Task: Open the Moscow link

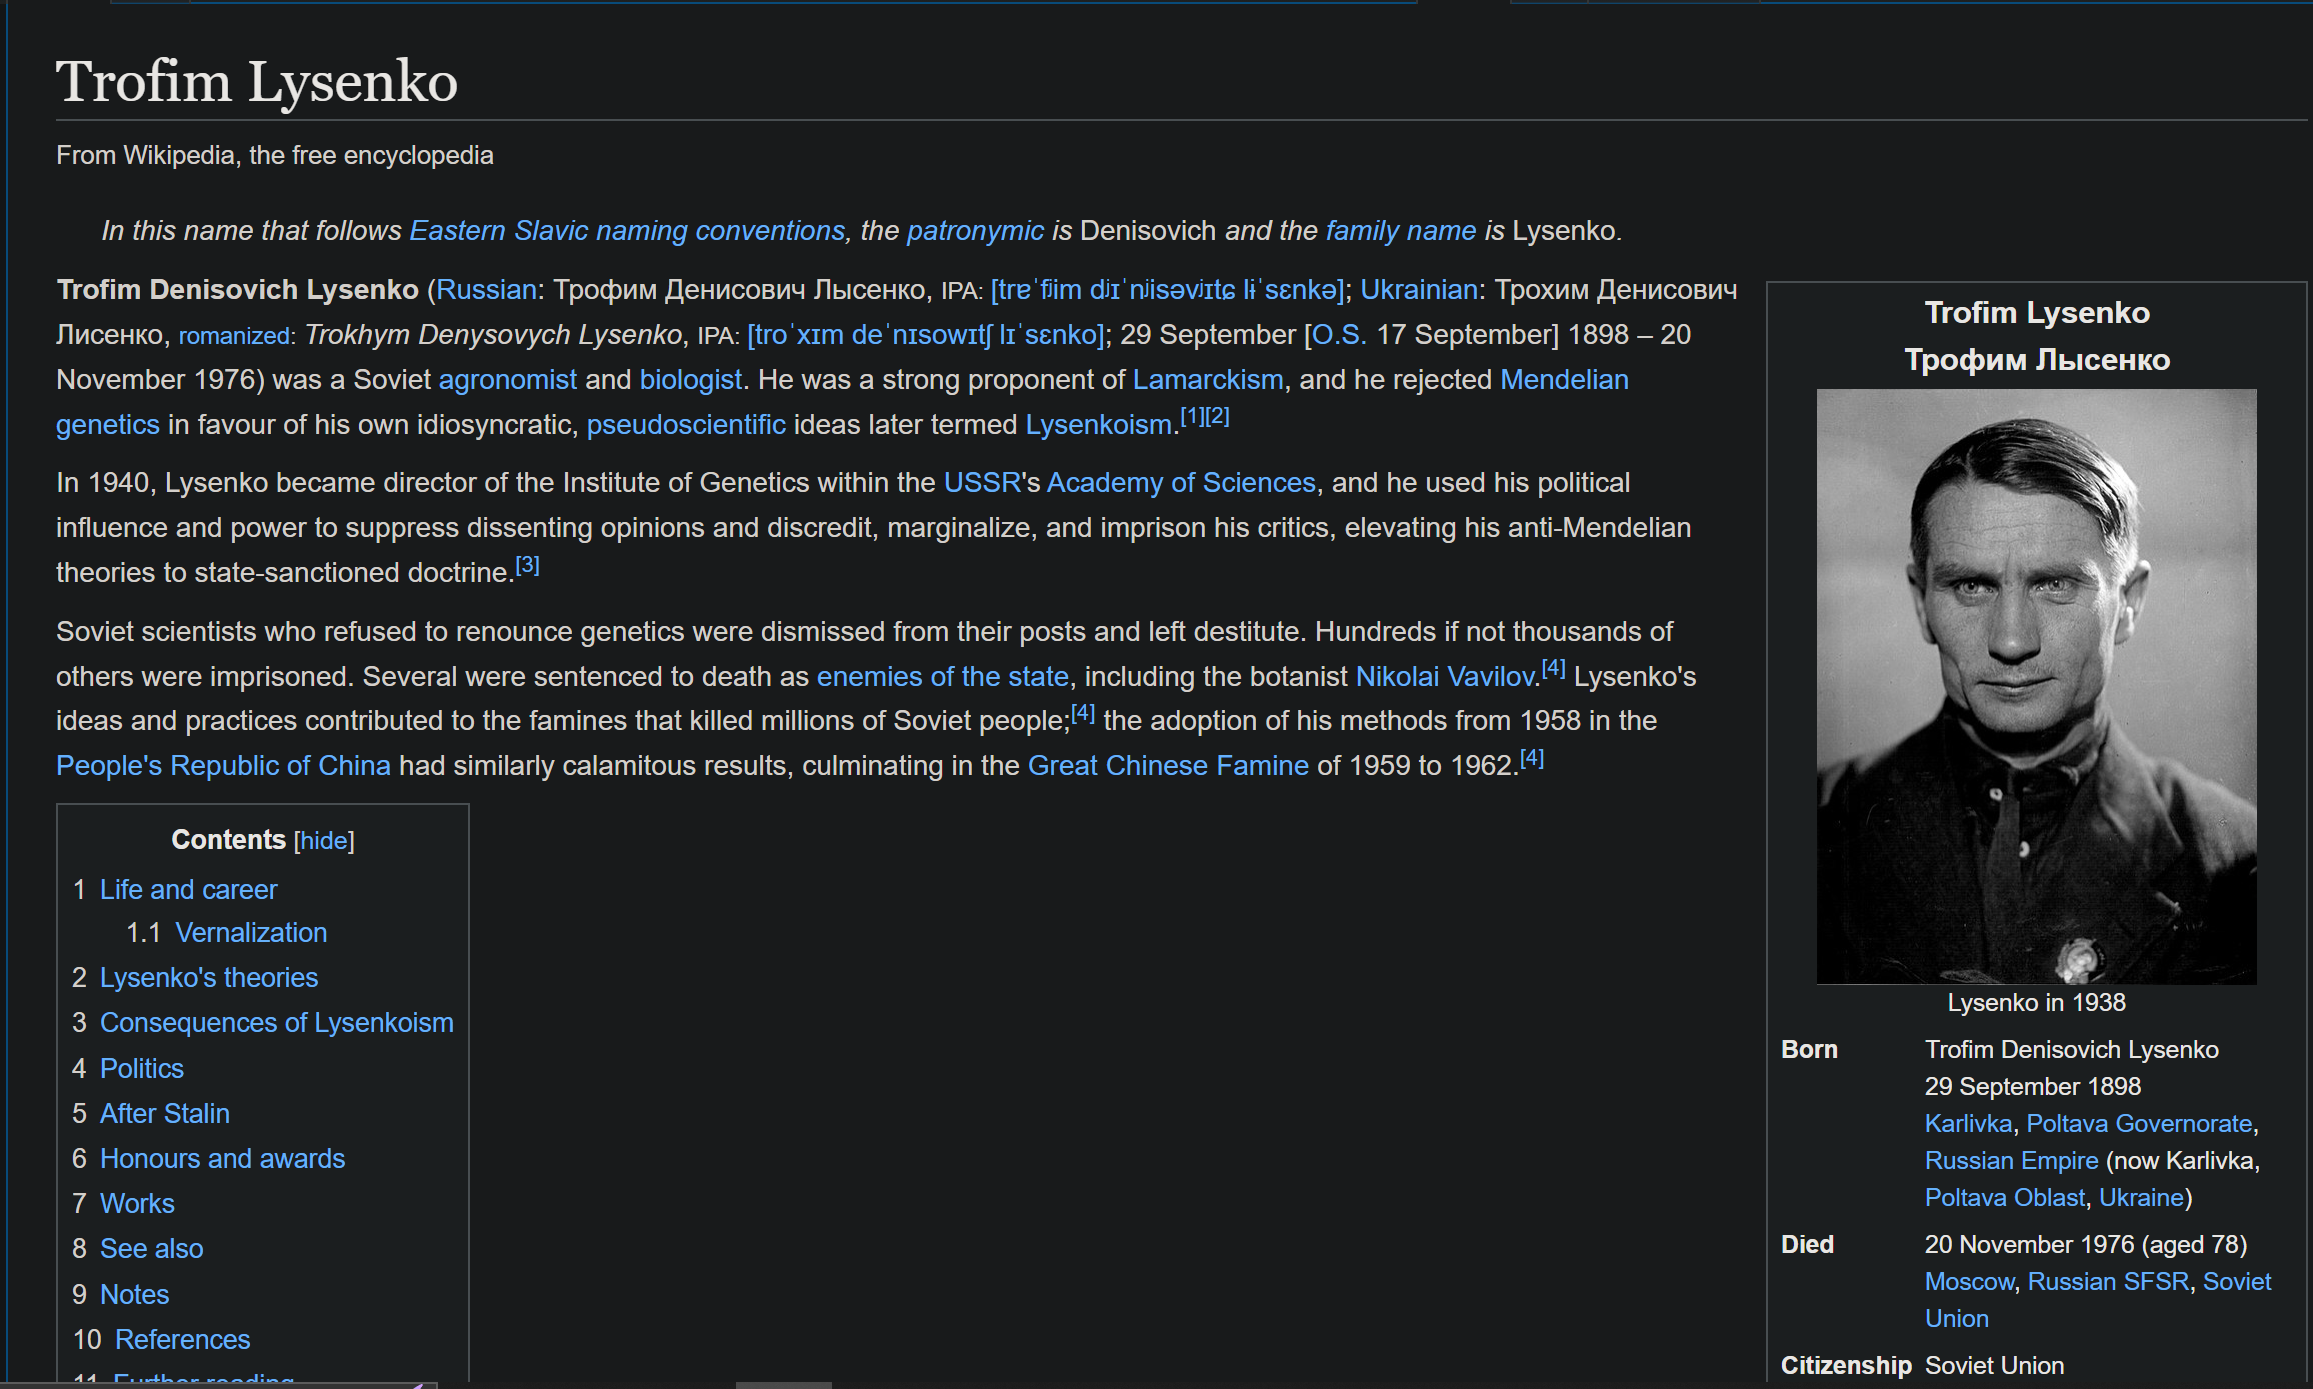Action: point(1969,1282)
